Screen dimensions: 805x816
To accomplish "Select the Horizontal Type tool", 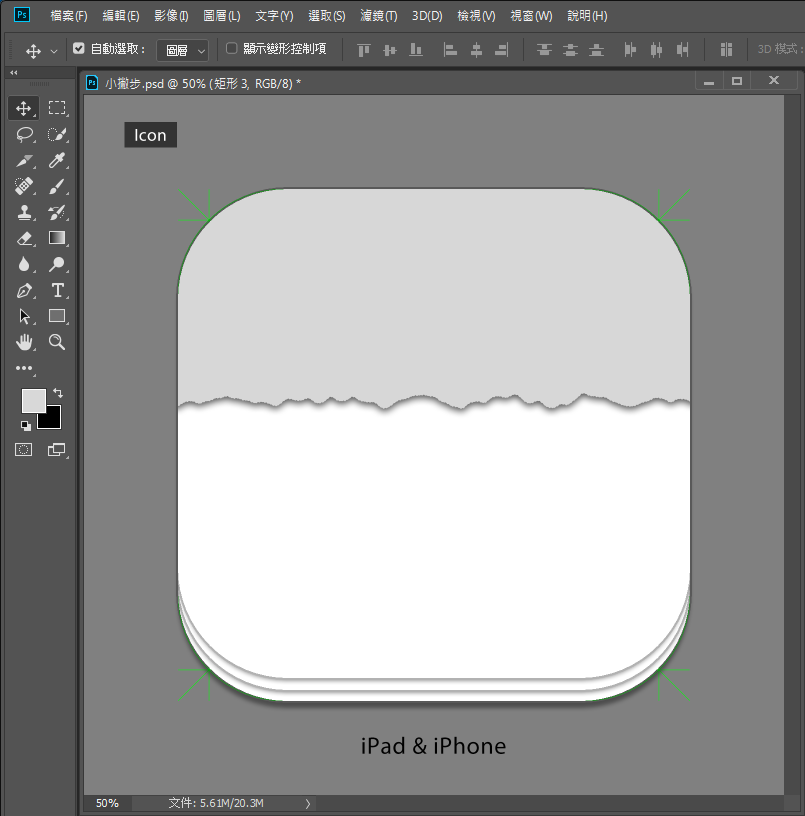I will pos(57,290).
